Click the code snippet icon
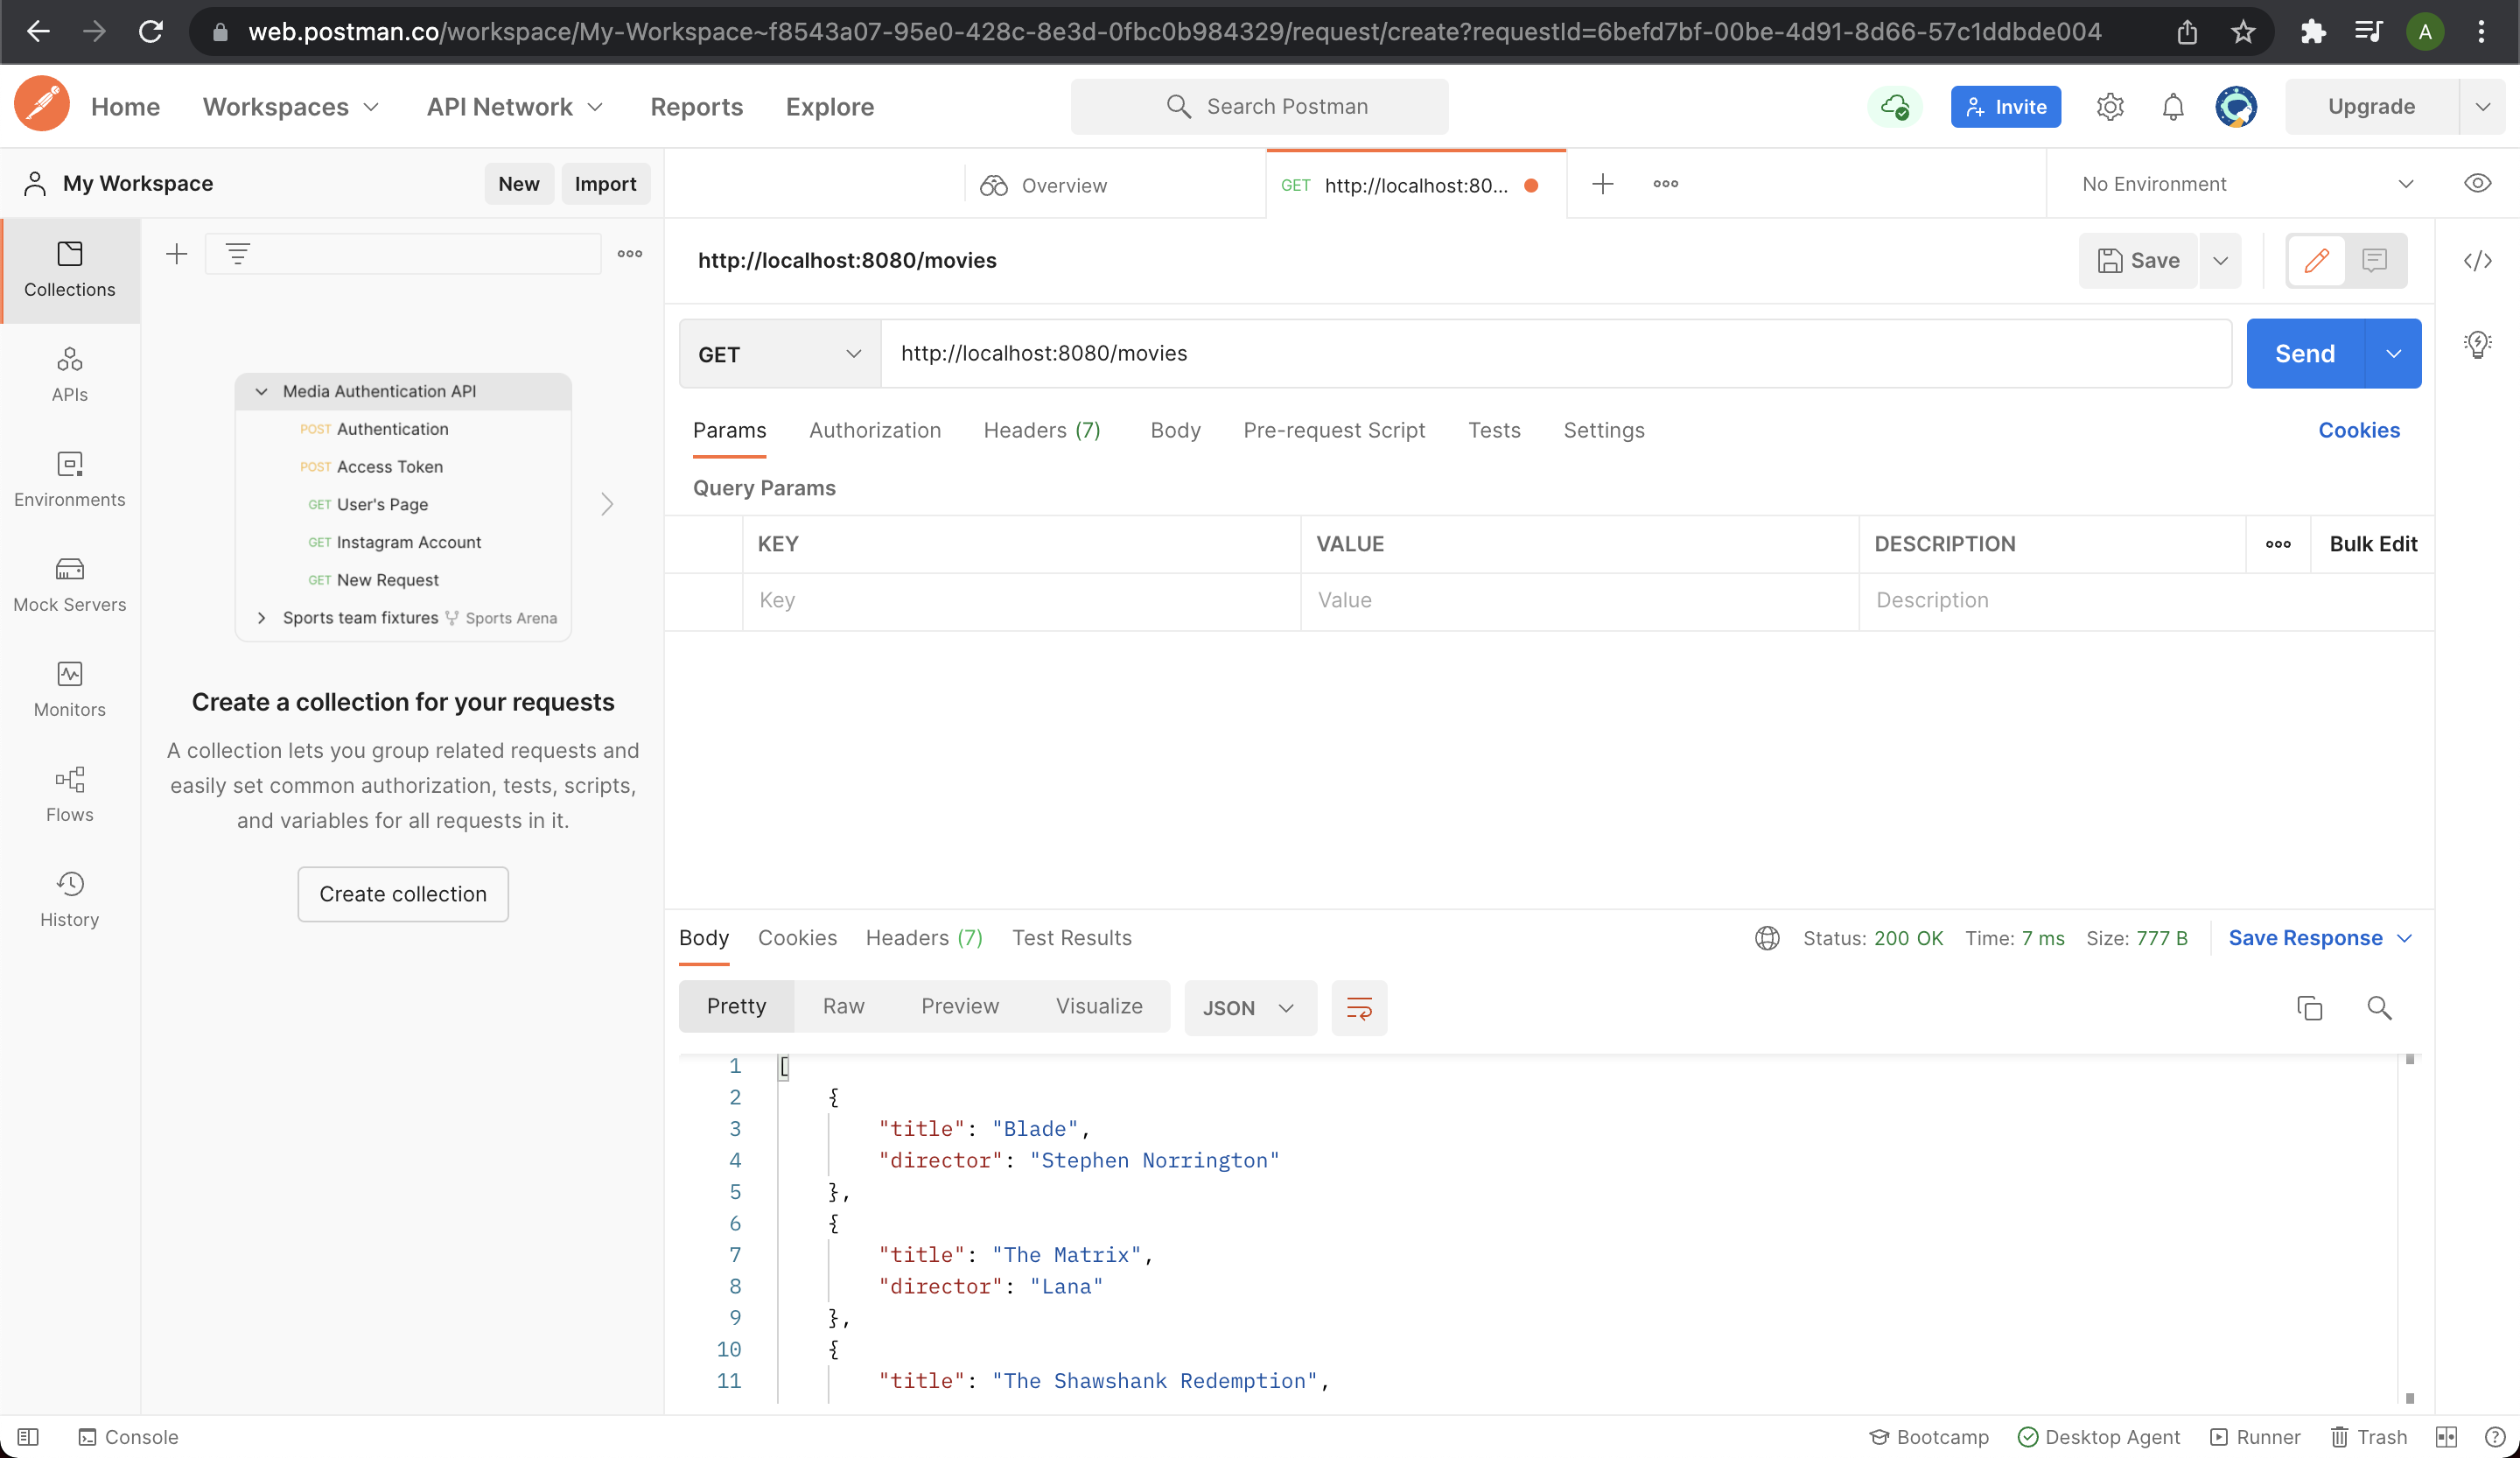Viewport: 2520px width, 1458px height. [2476, 261]
